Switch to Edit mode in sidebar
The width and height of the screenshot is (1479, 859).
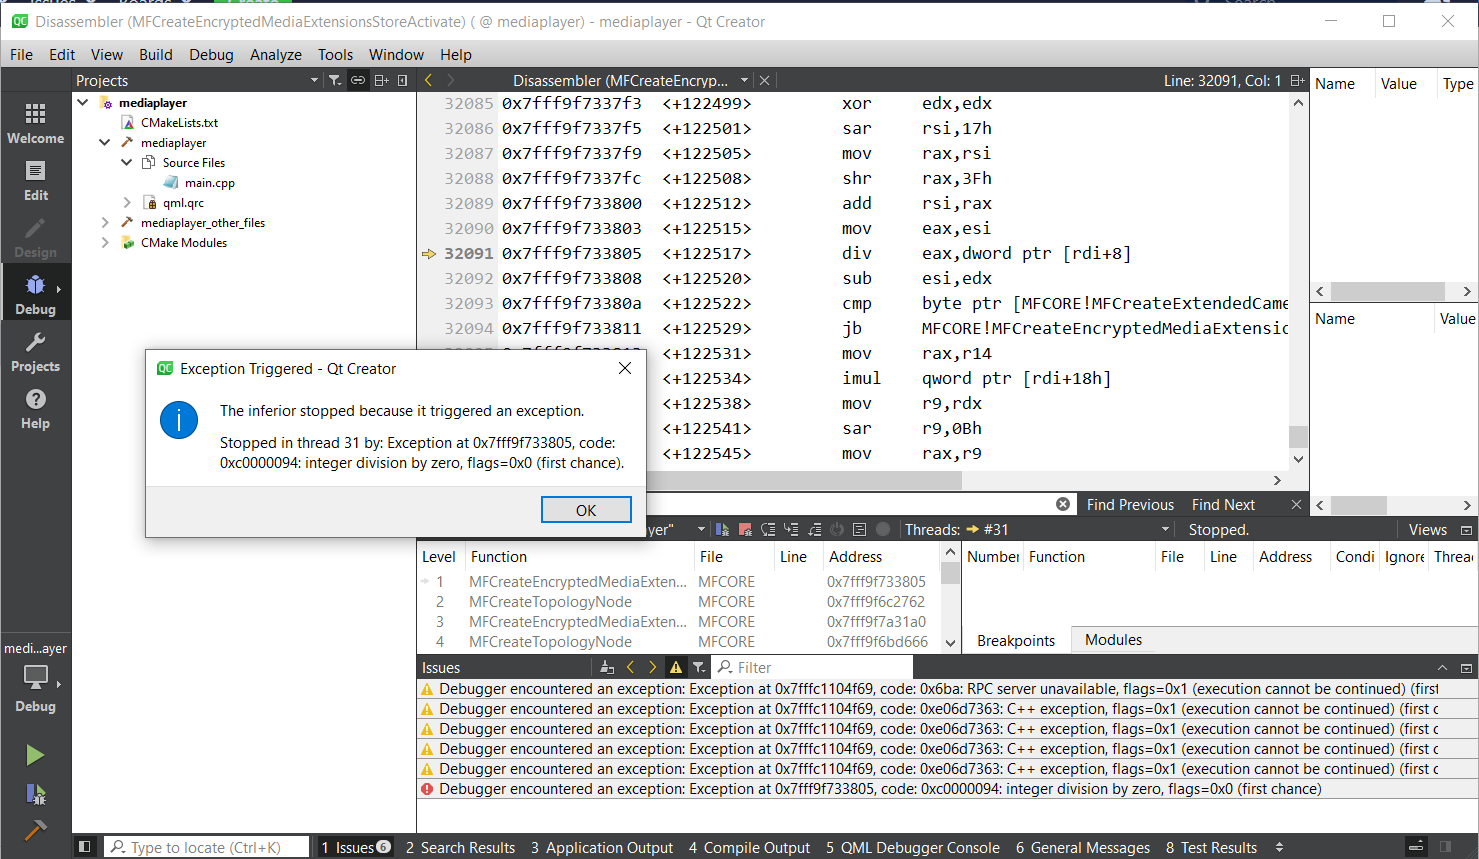tap(35, 181)
